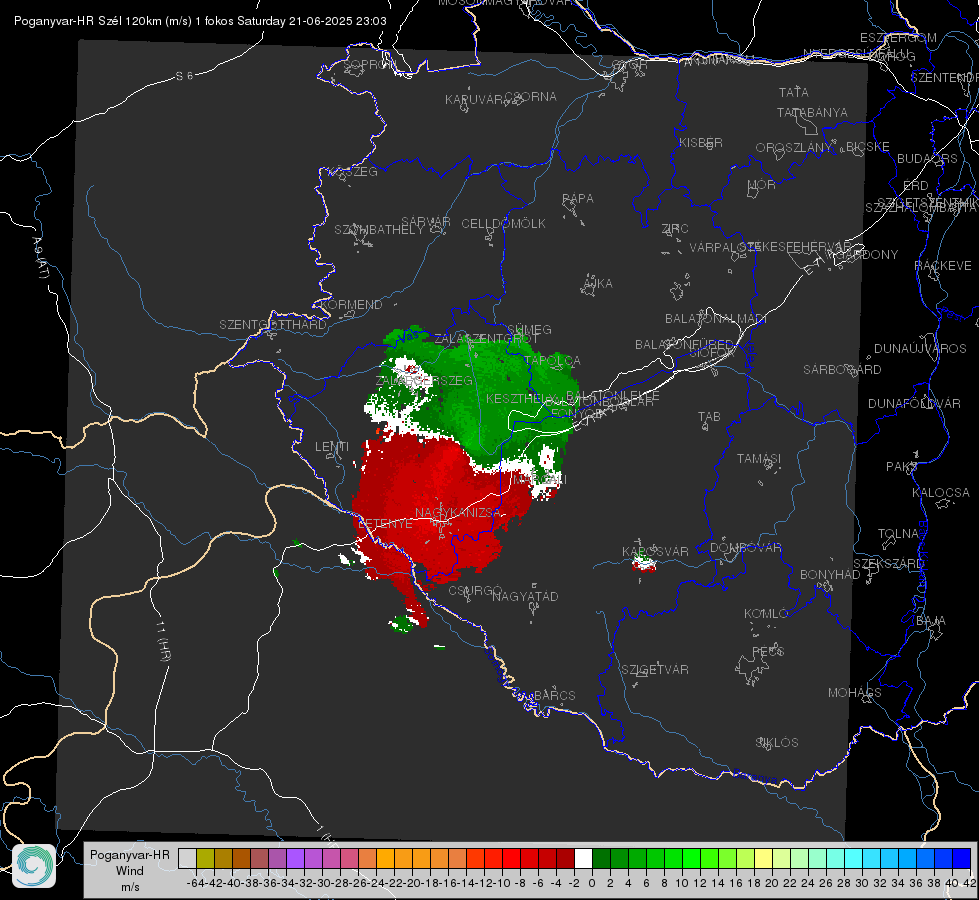Pick the white swatch between -2 and 0
Image resolution: width=979 pixels, height=900 pixels.
point(583,858)
